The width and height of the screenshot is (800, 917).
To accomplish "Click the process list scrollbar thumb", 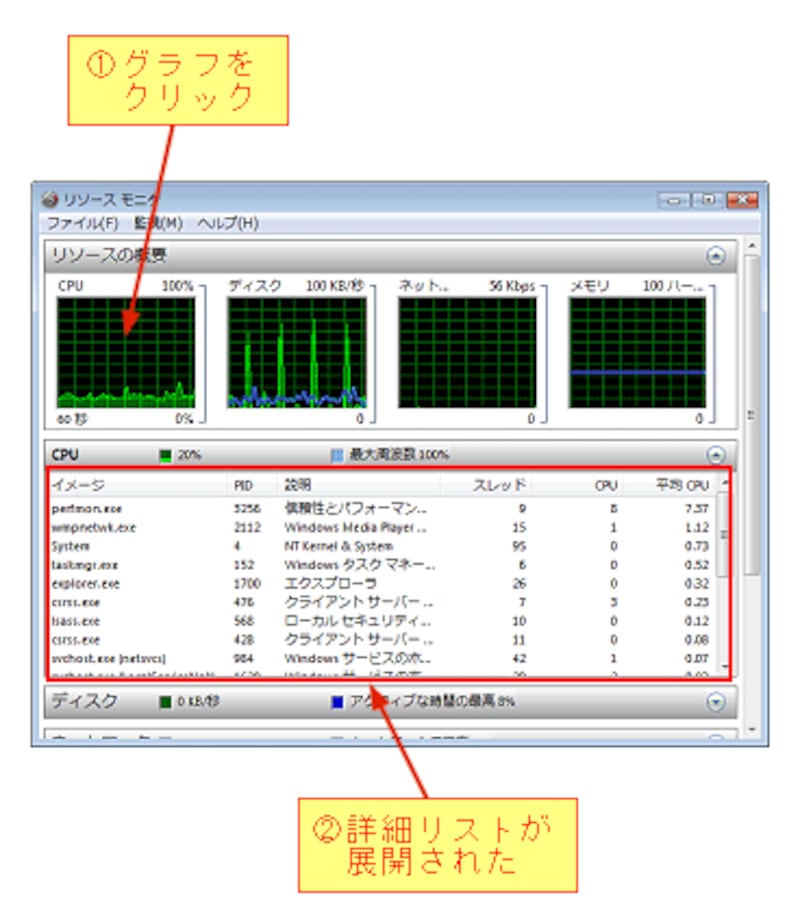I will pyautogui.click(x=725, y=535).
